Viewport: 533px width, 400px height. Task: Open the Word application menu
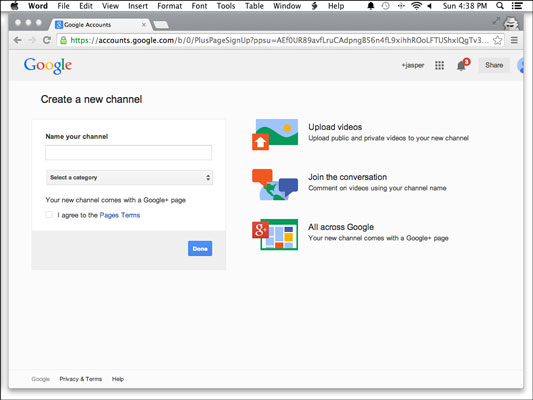click(x=38, y=6)
